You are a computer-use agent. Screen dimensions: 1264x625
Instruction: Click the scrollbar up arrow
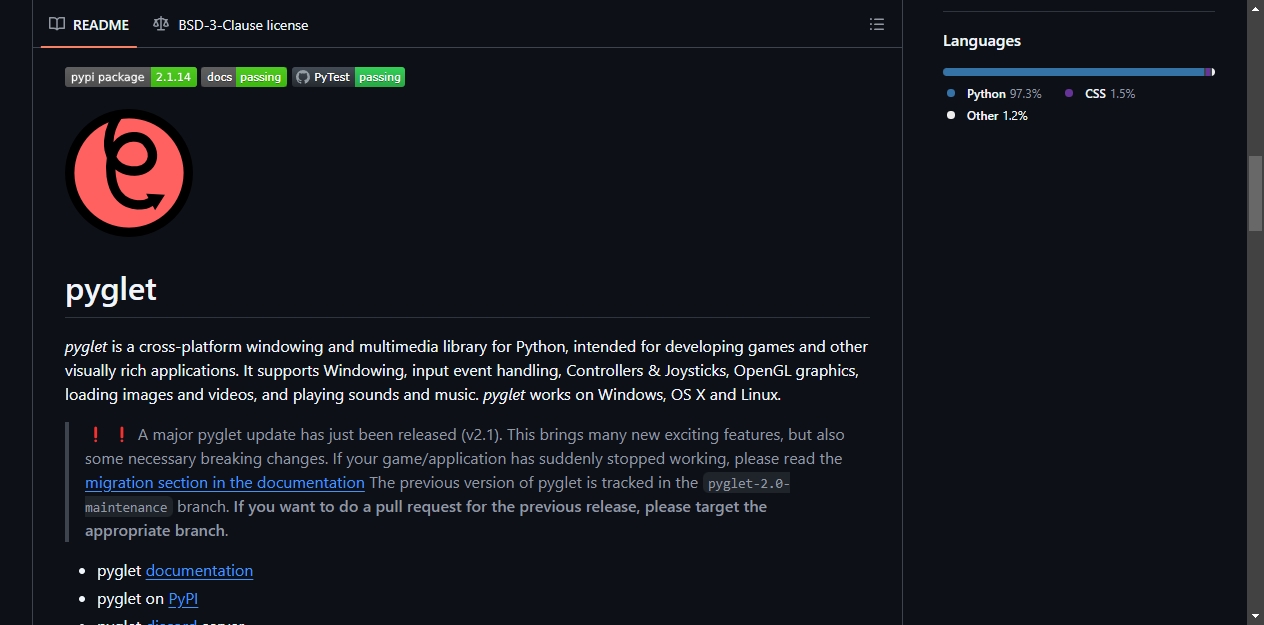coord(1255,8)
